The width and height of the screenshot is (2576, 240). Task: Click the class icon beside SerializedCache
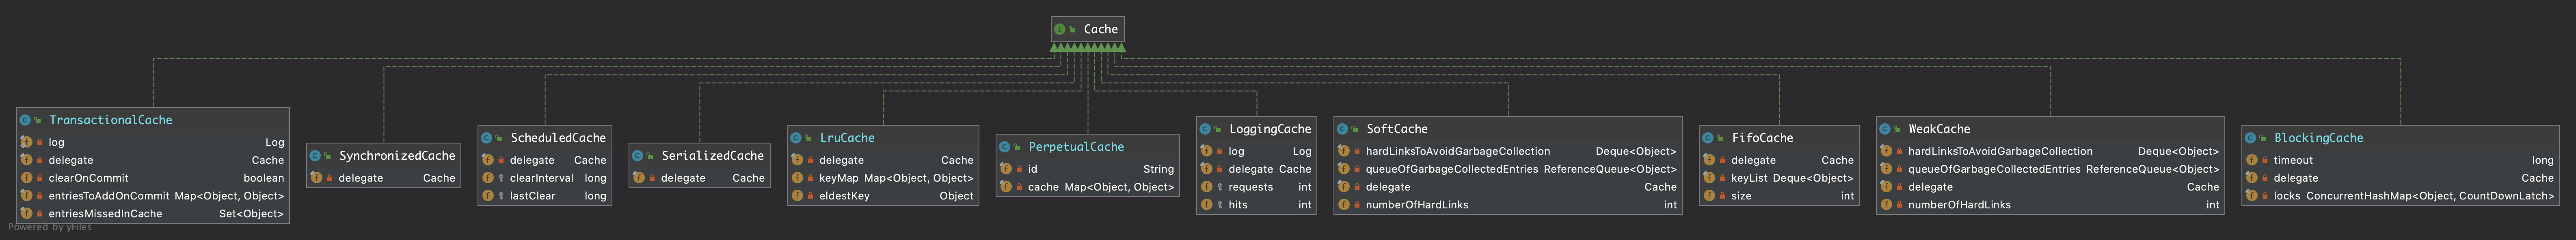(638, 156)
